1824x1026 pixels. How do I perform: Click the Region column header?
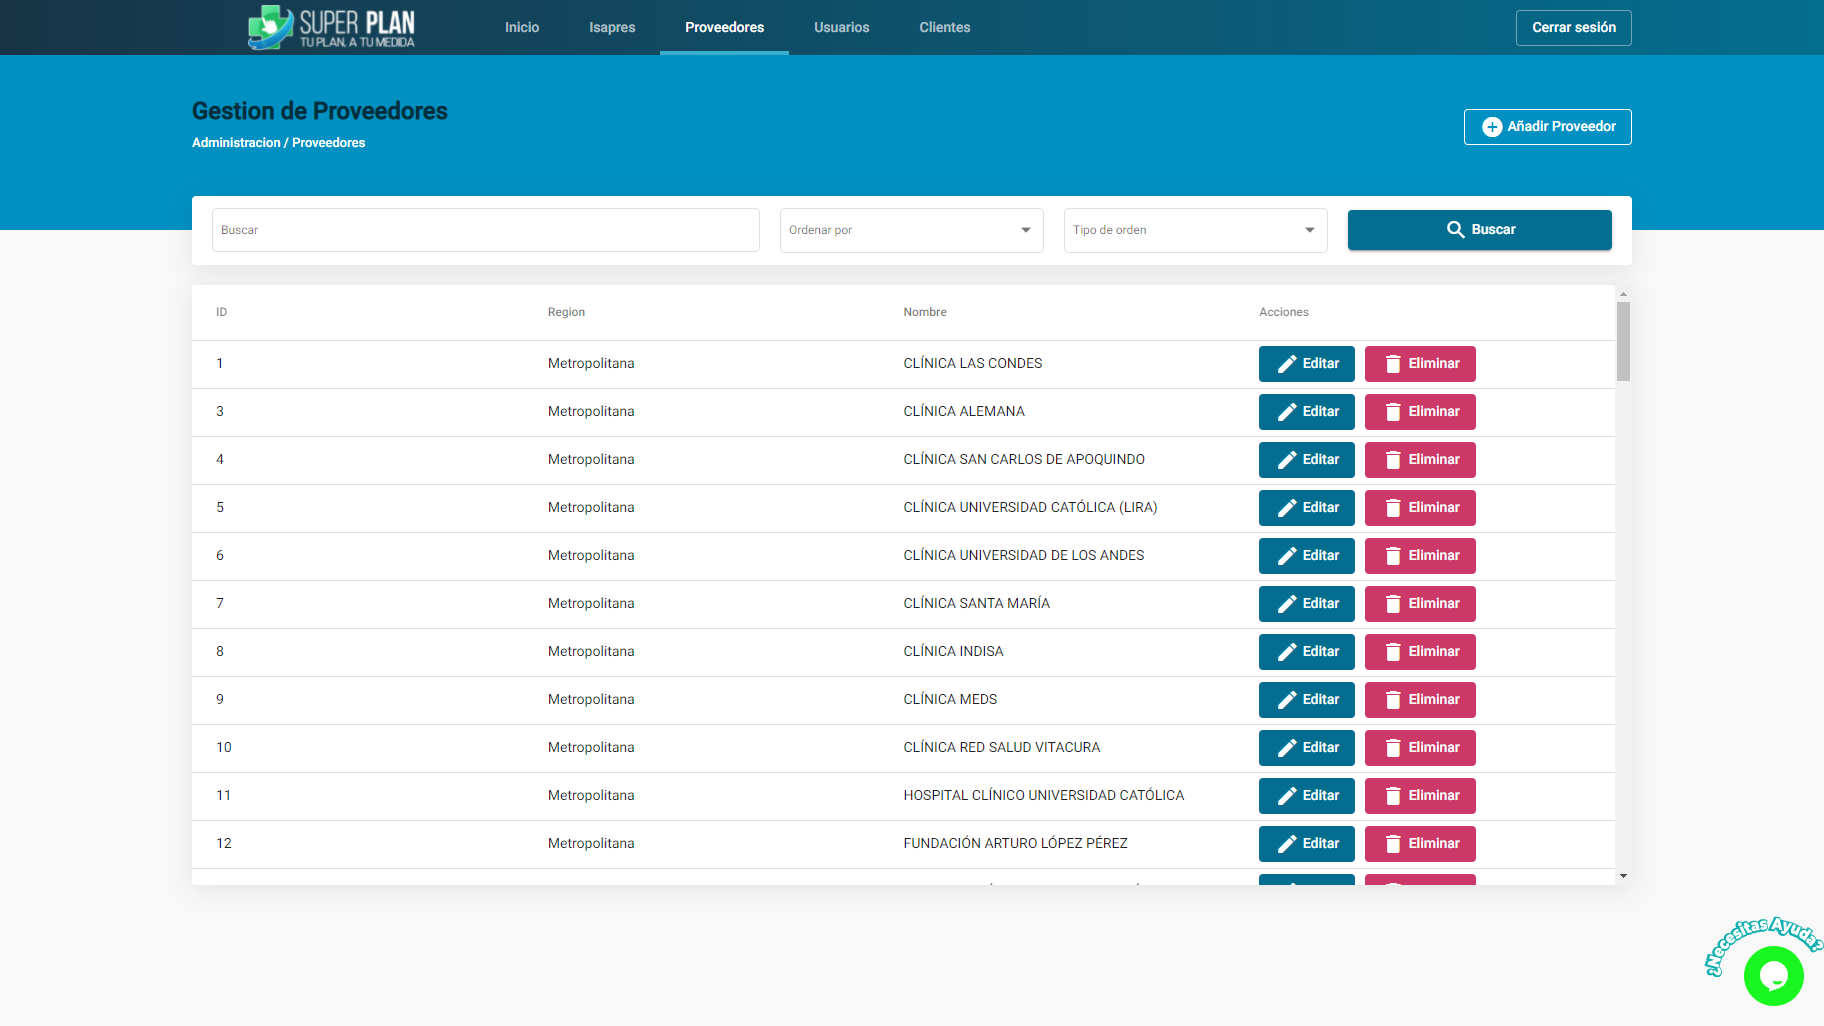tap(566, 312)
